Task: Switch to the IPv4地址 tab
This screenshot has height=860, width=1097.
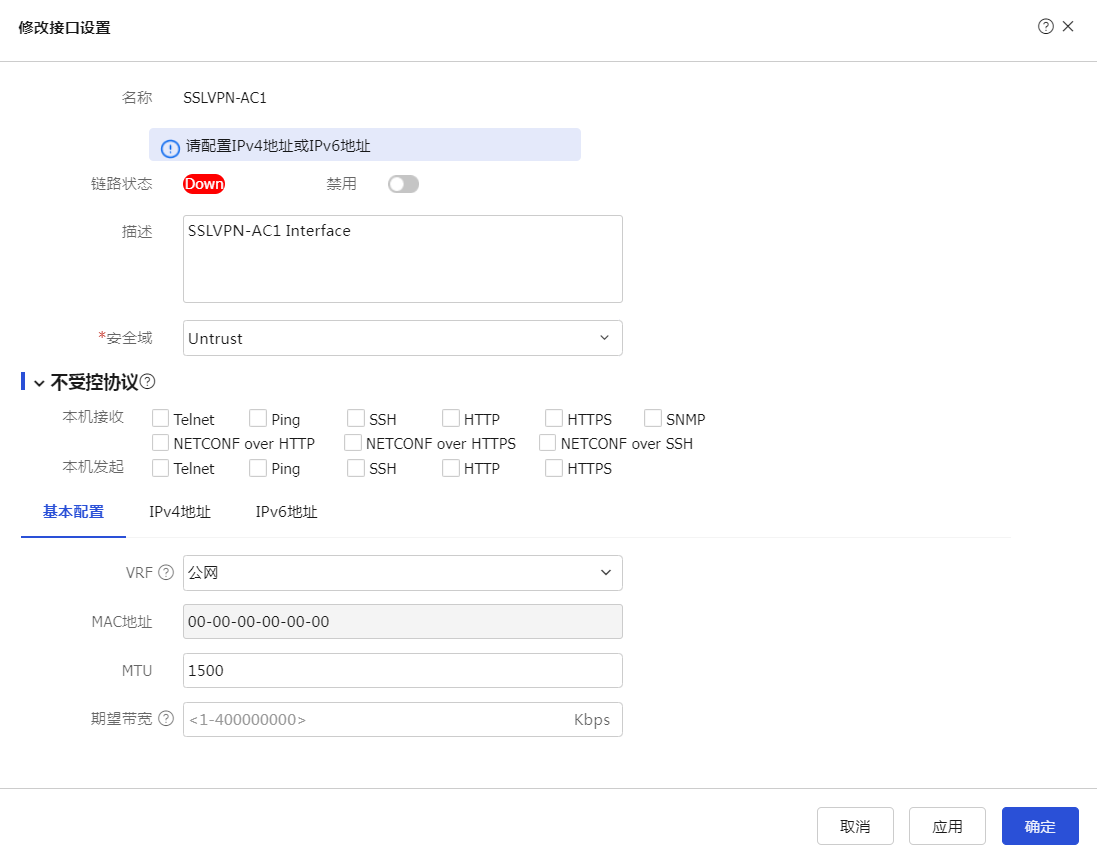Action: click(180, 512)
